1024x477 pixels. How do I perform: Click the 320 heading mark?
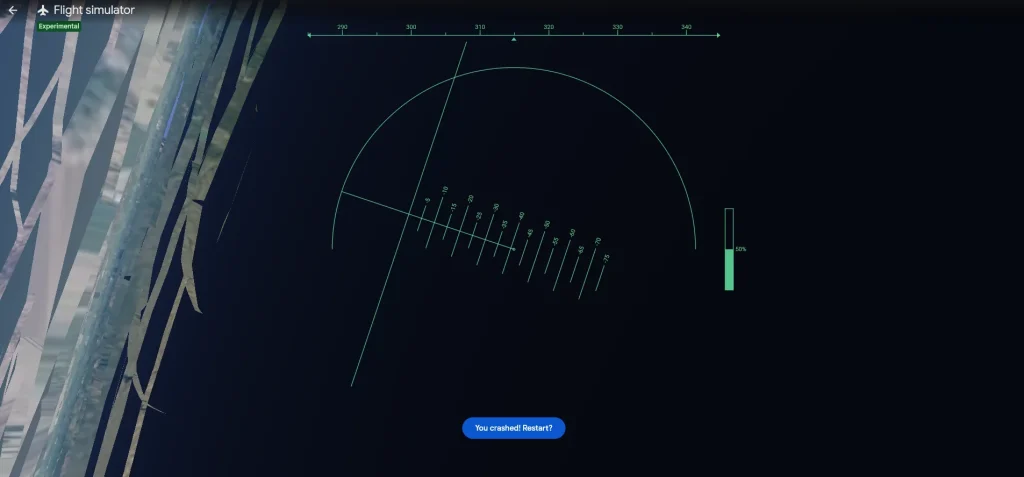tap(549, 27)
